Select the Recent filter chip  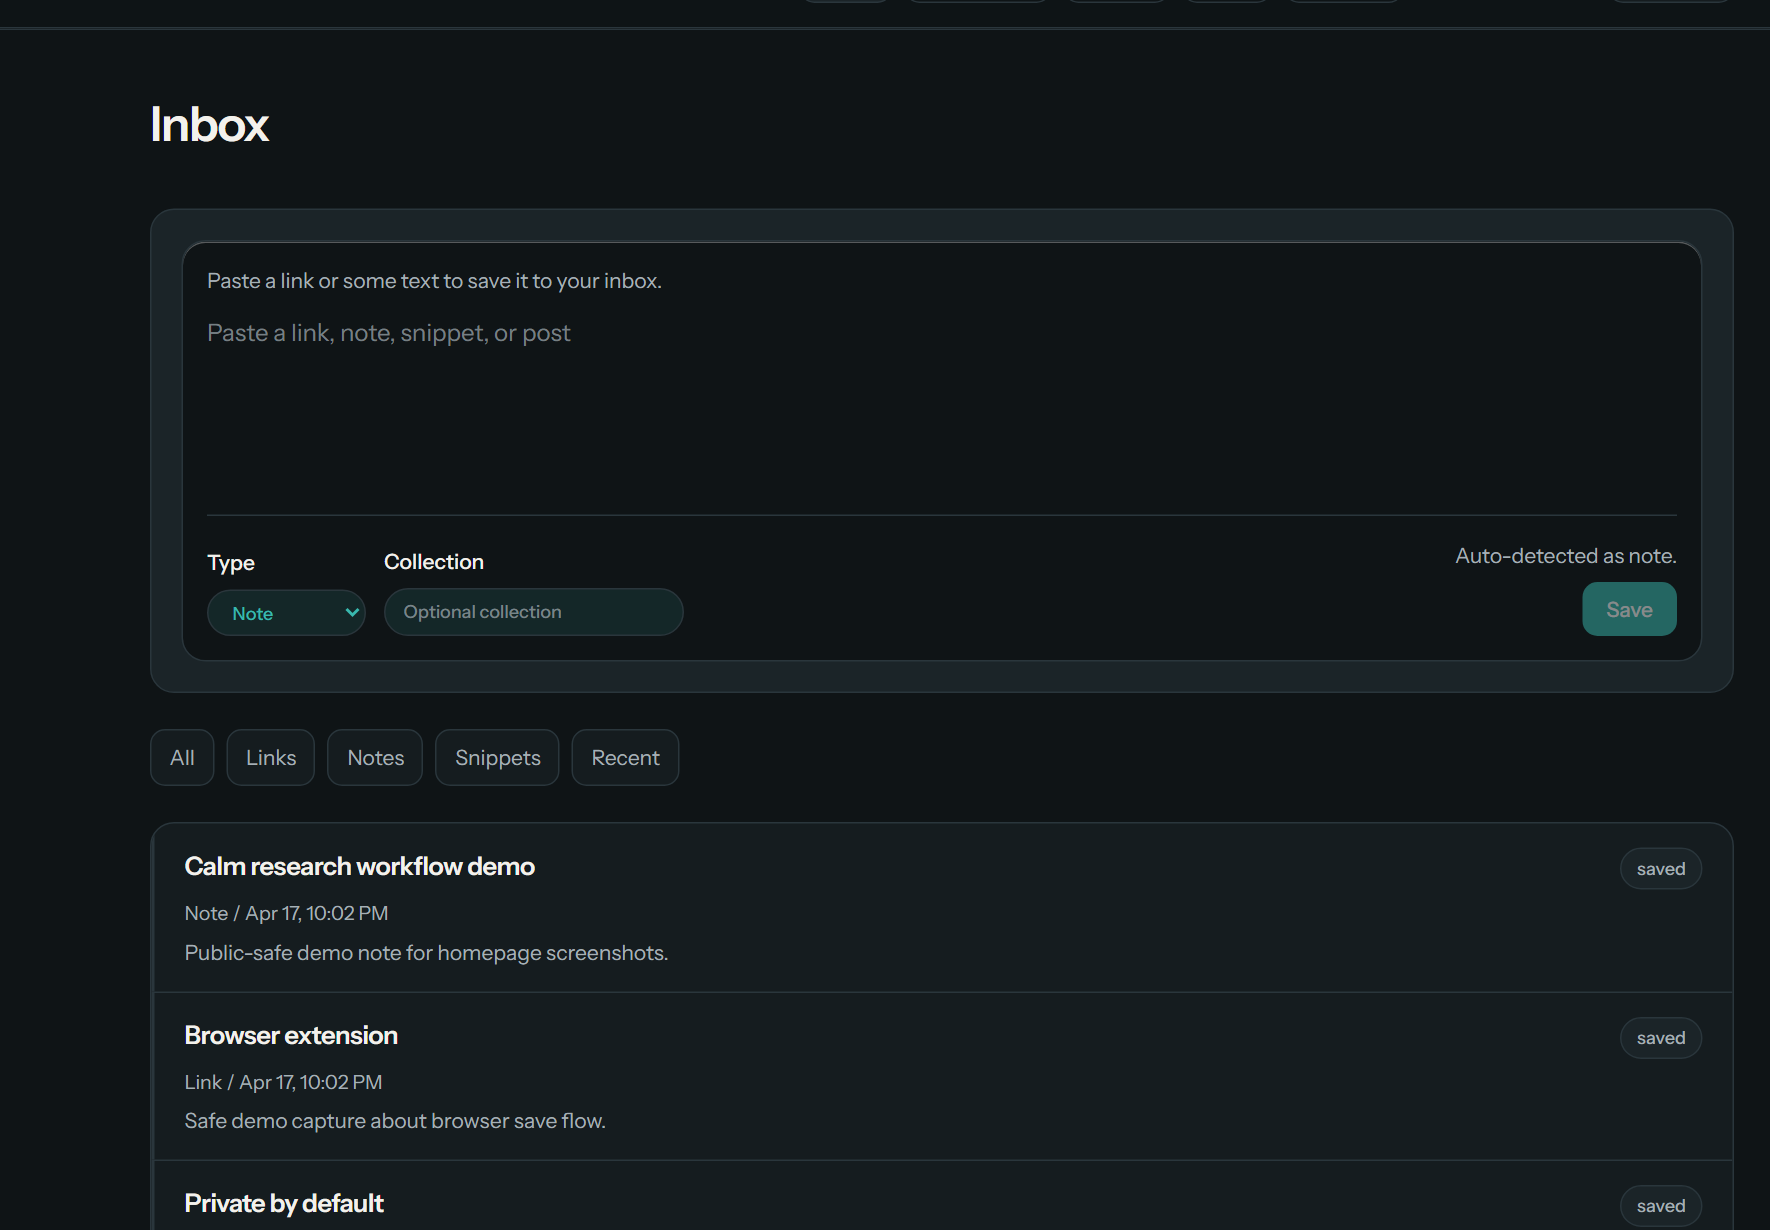point(625,757)
